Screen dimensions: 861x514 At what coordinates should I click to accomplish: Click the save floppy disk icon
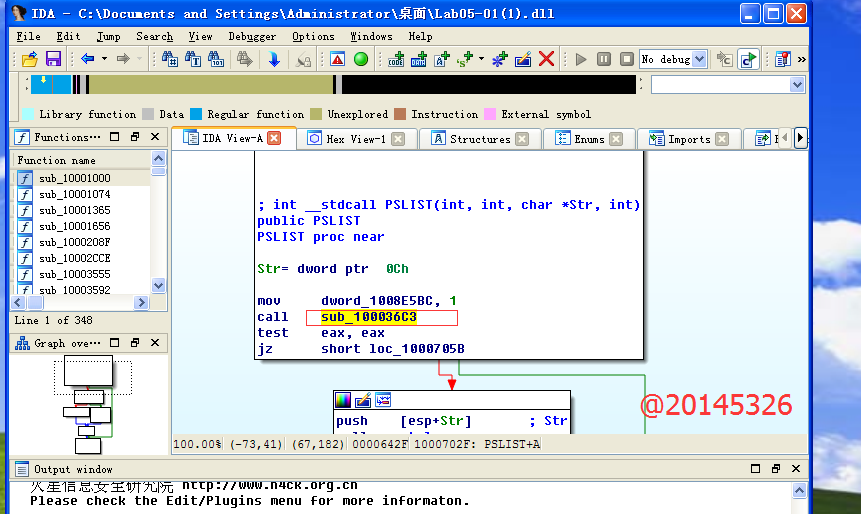(53, 60)
